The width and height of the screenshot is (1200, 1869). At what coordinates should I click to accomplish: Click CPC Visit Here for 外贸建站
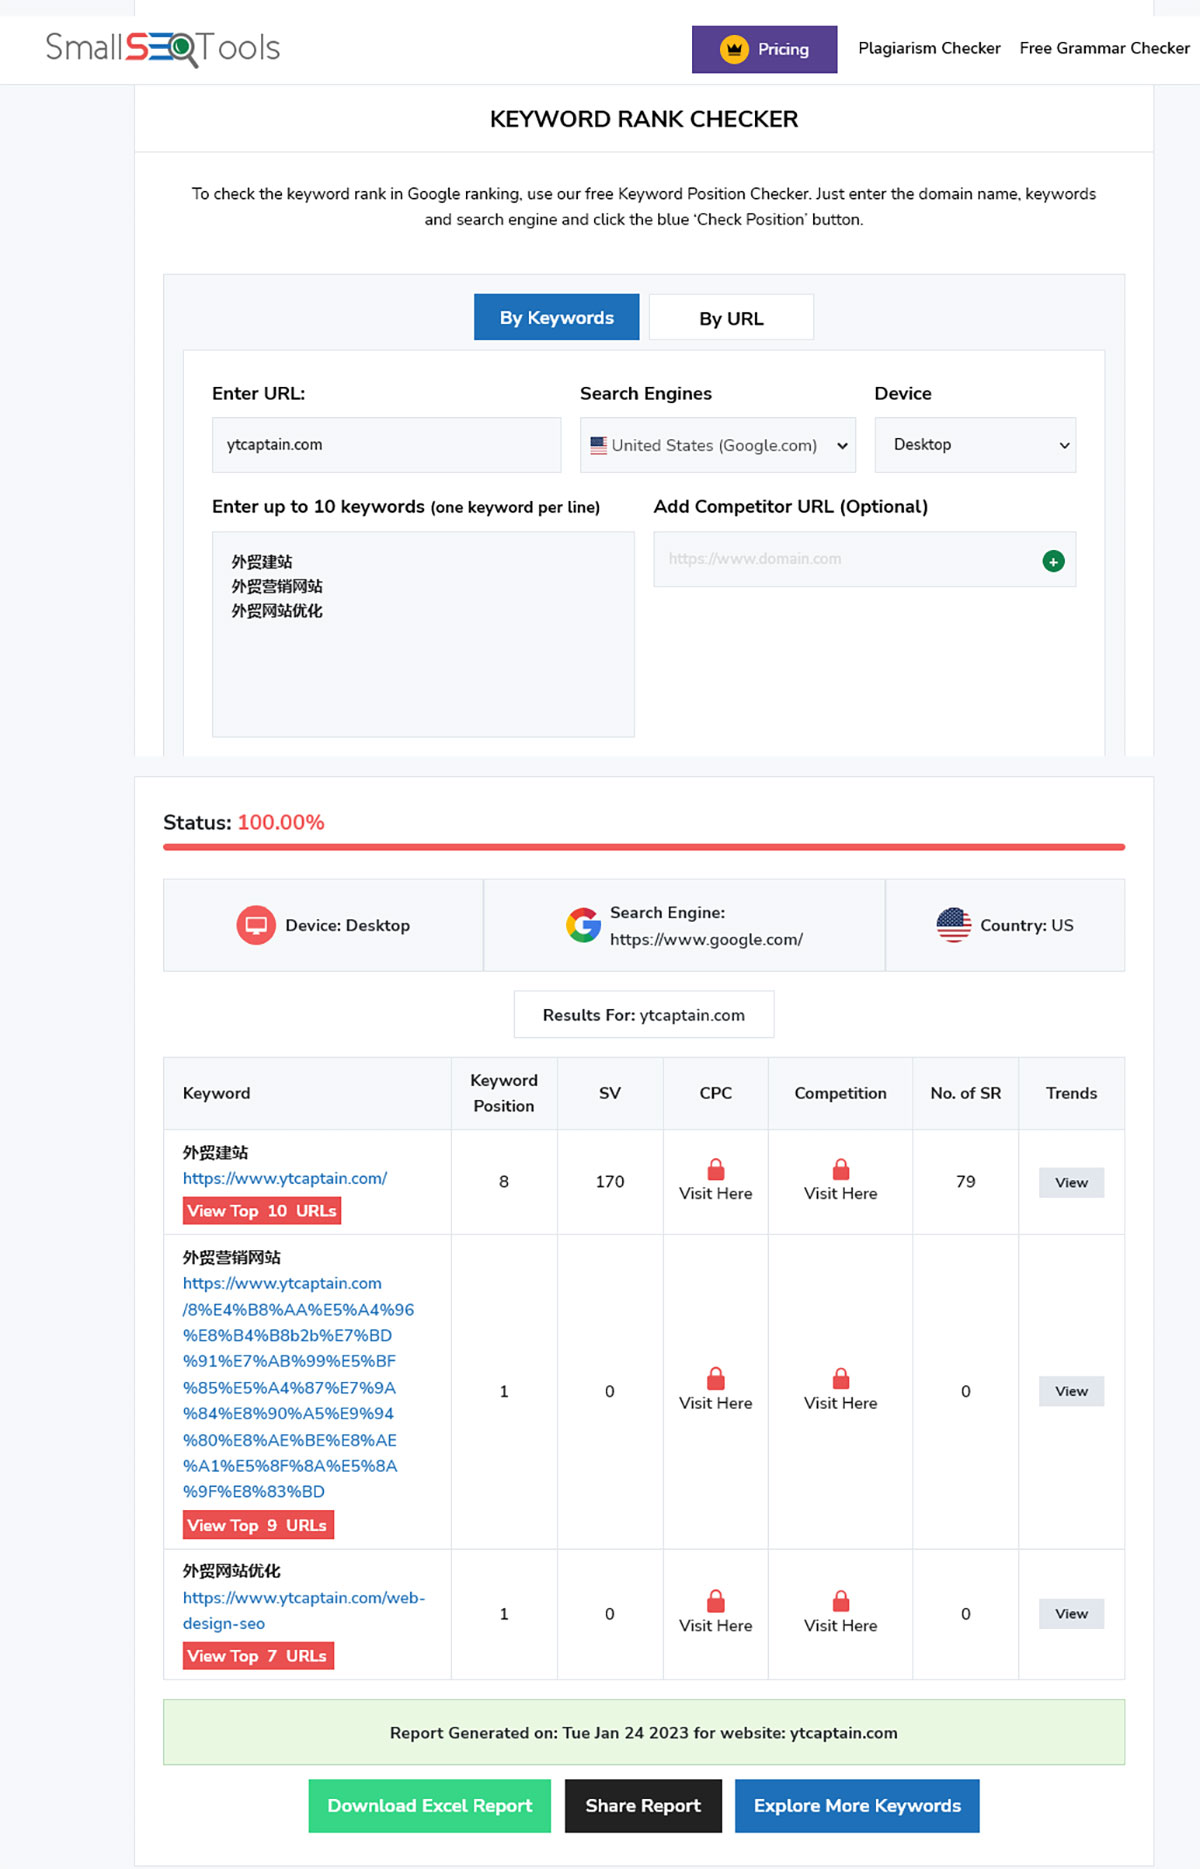(x=716, y=1193)
